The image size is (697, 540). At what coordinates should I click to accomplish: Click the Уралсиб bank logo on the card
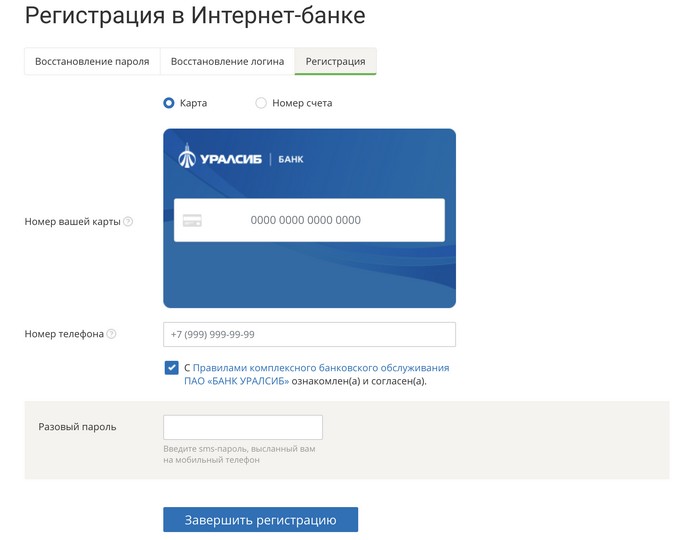coord(240,156)
